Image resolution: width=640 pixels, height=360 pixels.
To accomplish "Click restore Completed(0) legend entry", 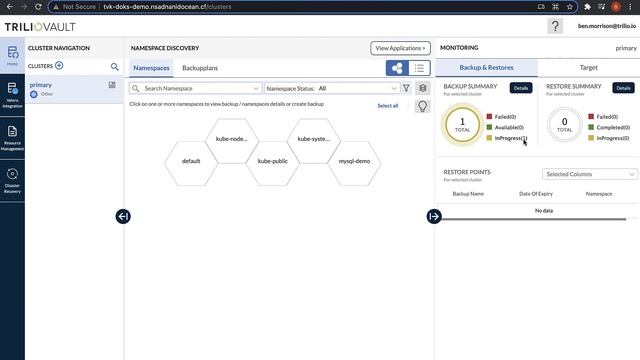I will [609, 127].
